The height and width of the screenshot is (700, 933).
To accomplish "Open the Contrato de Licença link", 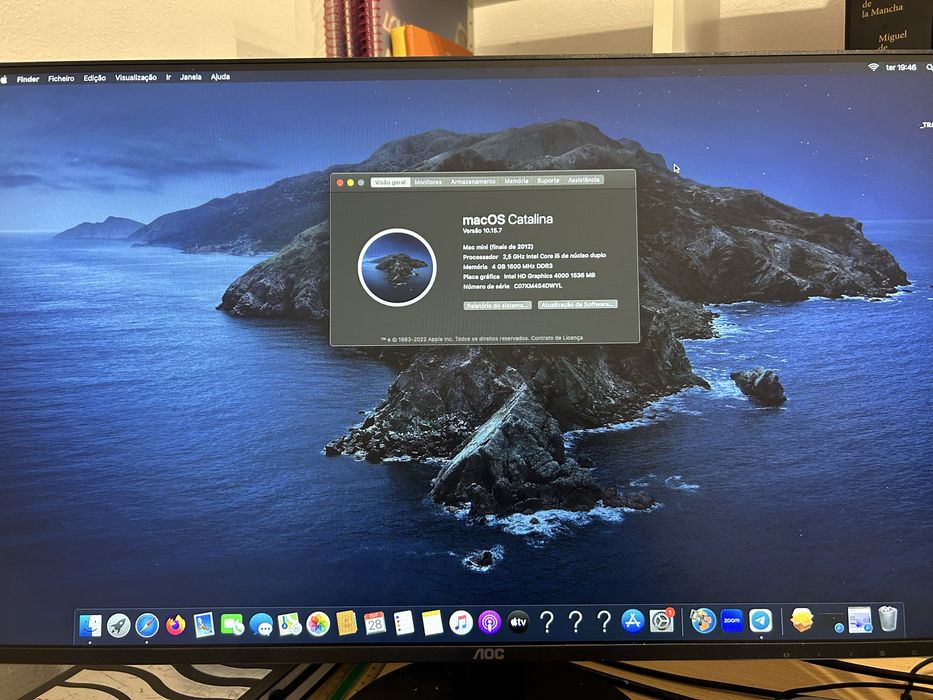I will coord(557,338).
